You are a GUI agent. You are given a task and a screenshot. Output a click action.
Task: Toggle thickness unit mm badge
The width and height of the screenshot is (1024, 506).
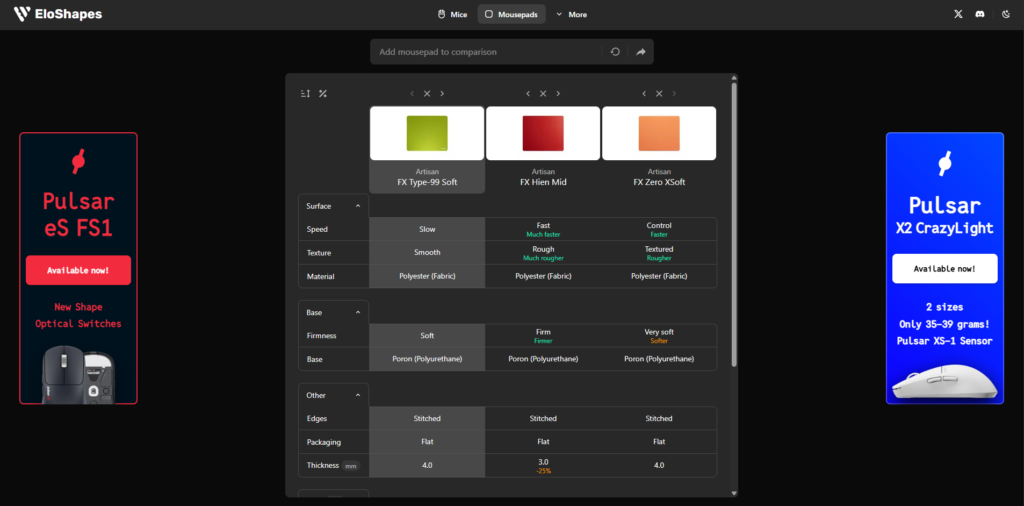tap(350, 466)
